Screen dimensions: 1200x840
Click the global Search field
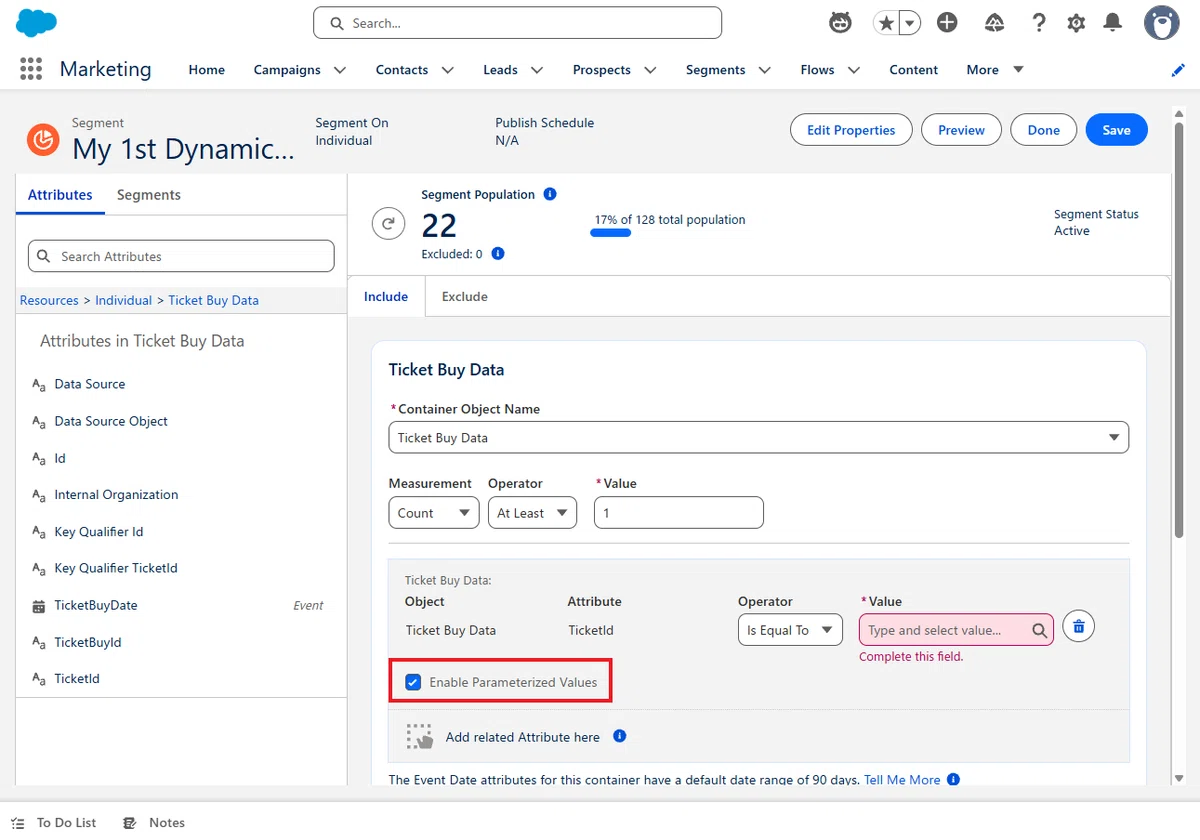[517, 23]
